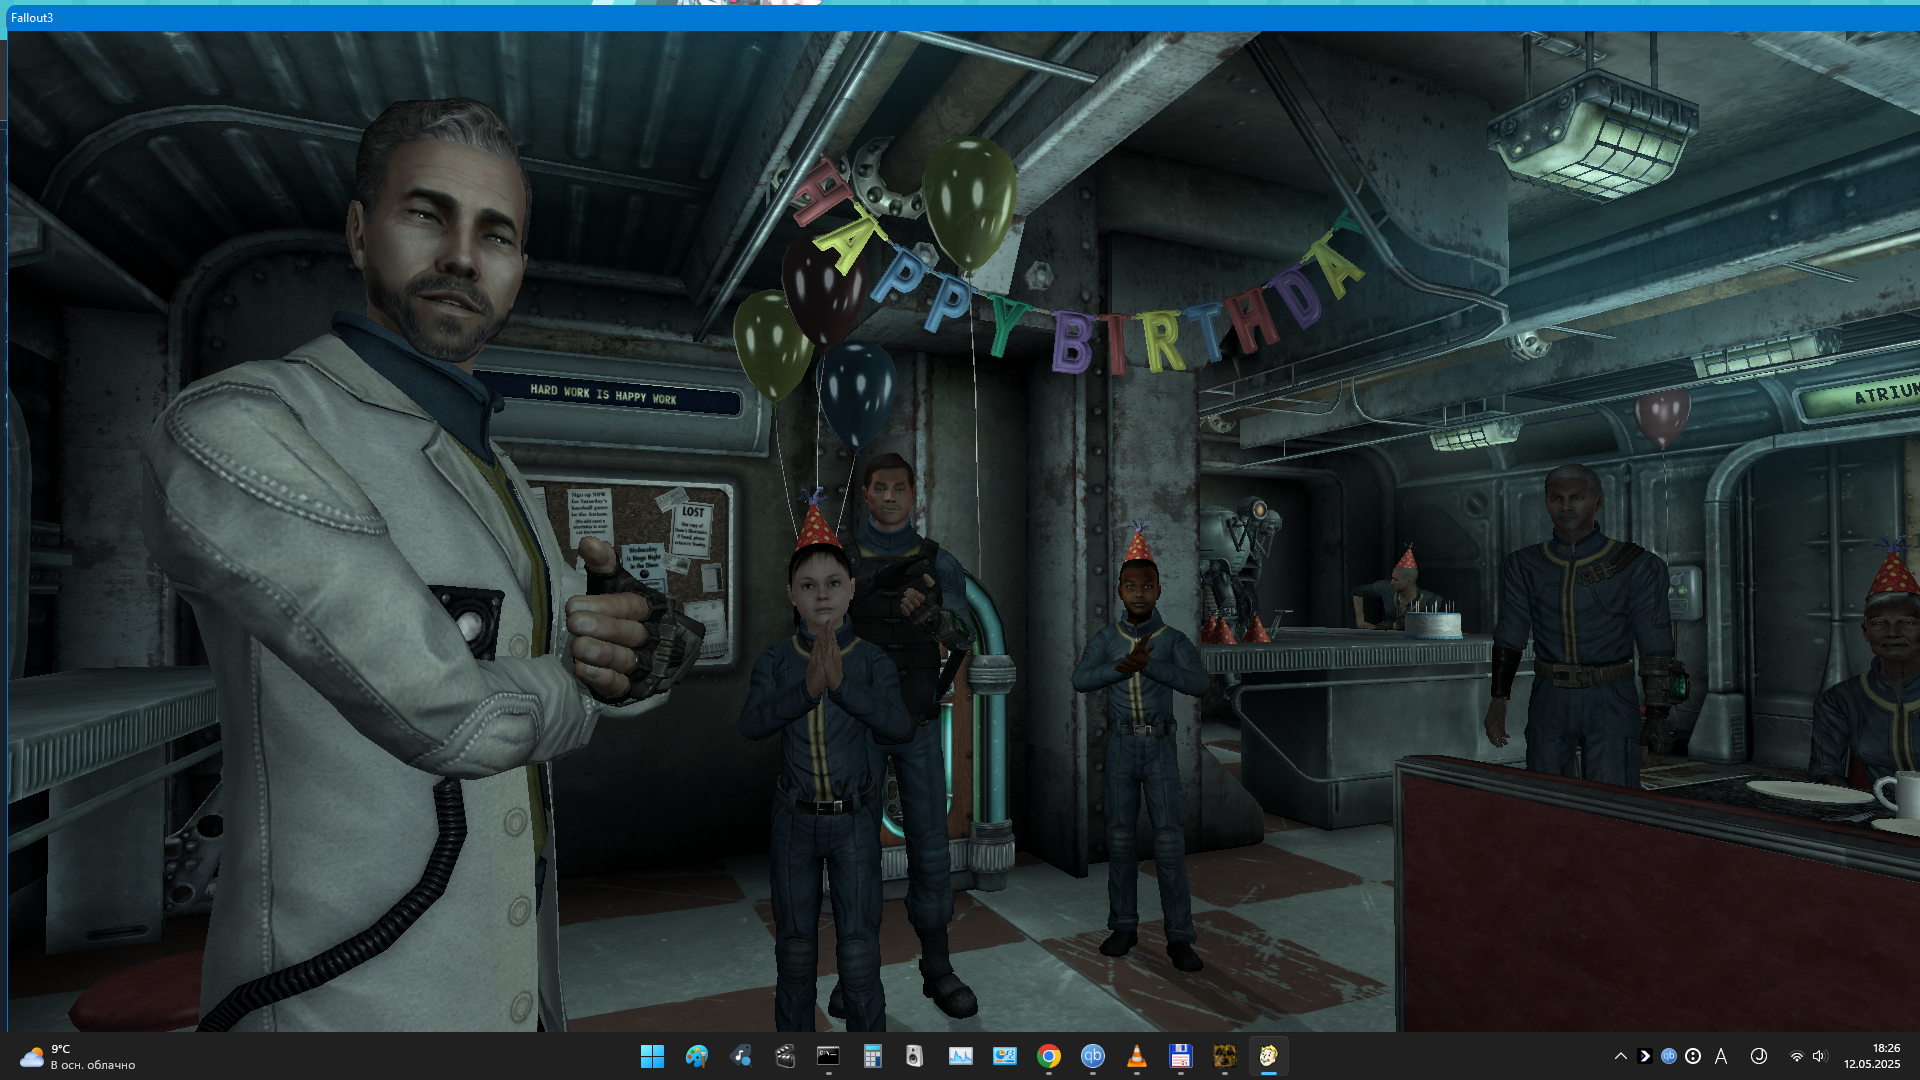Click the black arrow tray icon

[1645, 1056]
